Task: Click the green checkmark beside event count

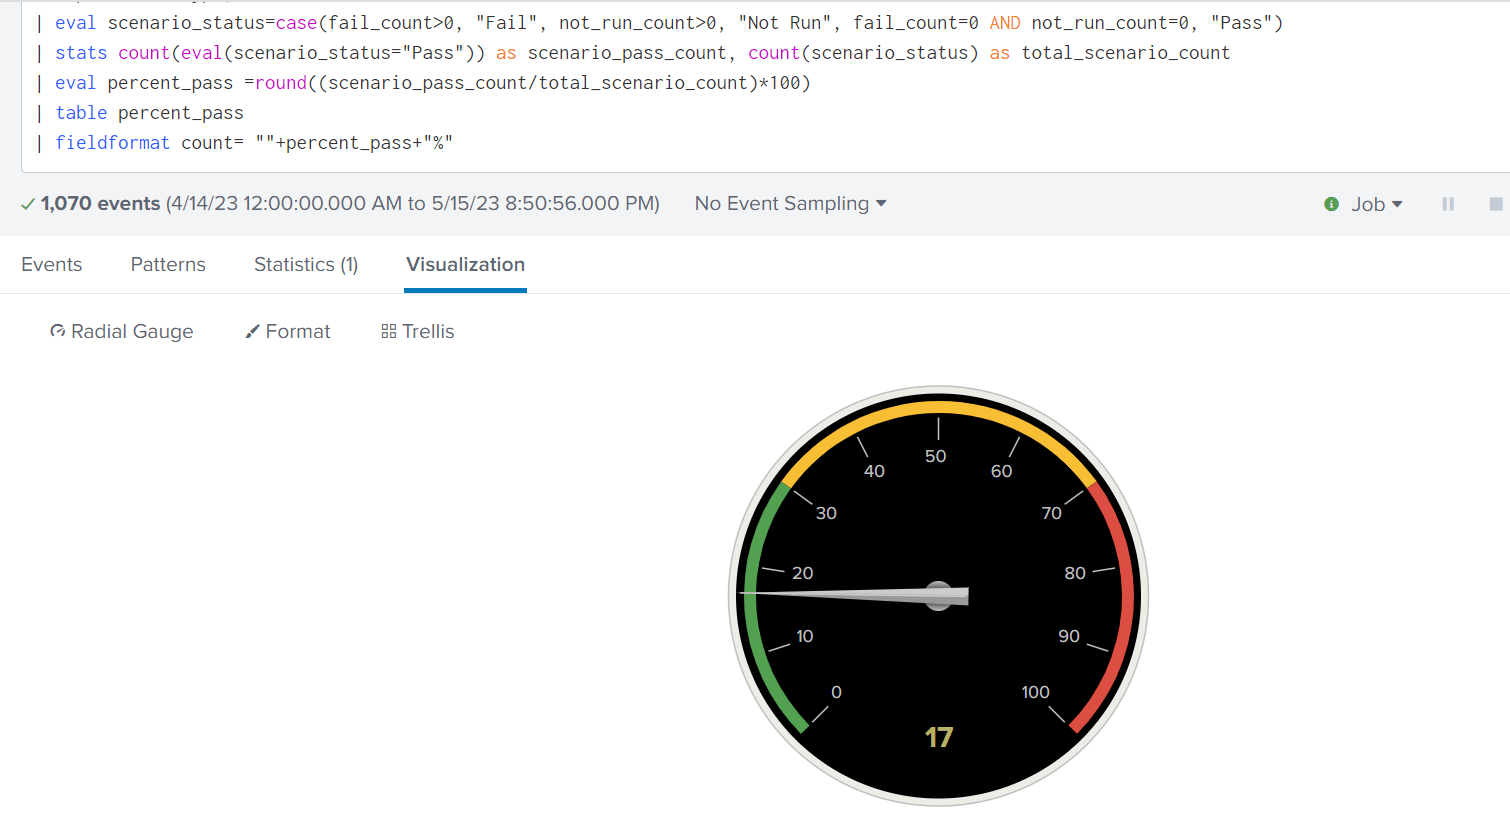Action: tap(28, 203)
